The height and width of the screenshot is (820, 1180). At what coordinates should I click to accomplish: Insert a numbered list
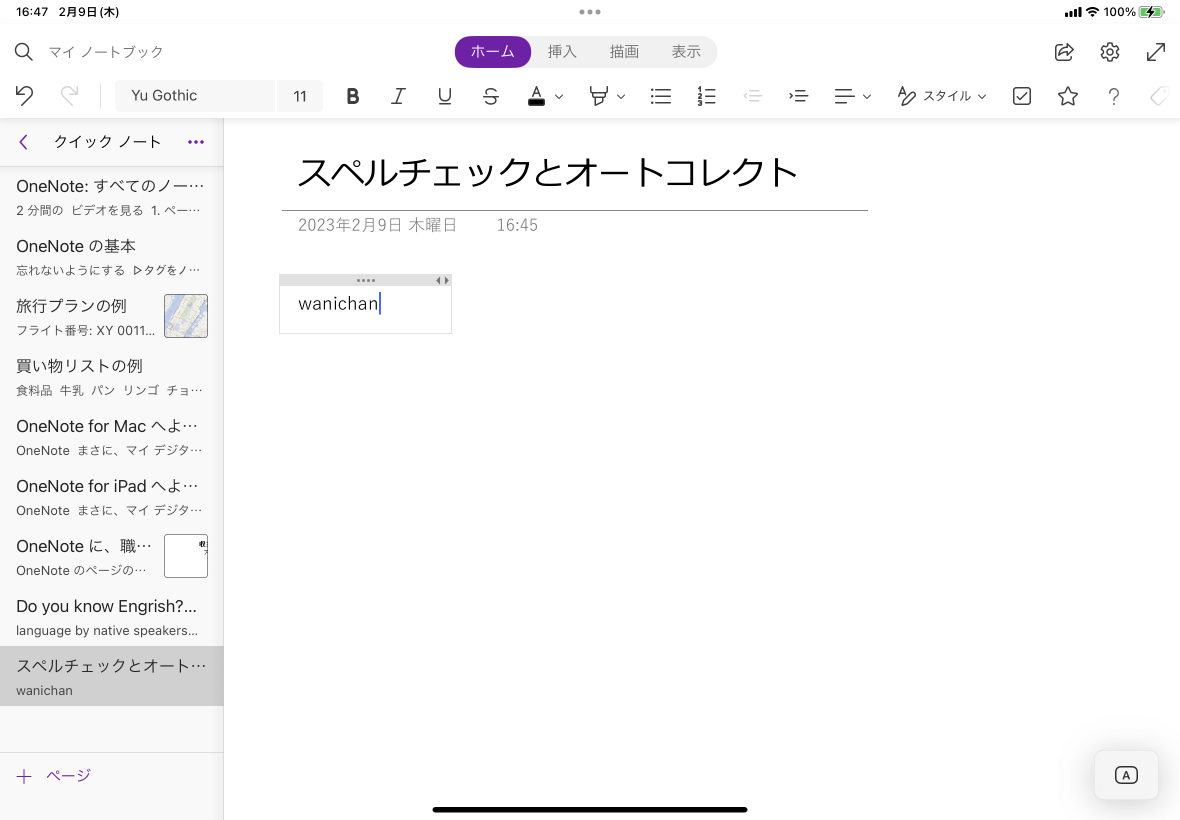pos(706,96)
